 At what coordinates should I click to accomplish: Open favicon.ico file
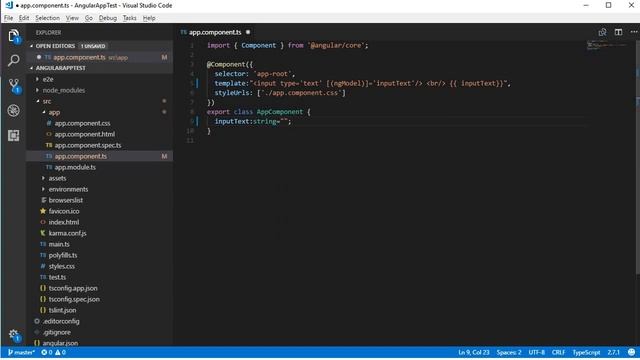(x=100, y=211)
